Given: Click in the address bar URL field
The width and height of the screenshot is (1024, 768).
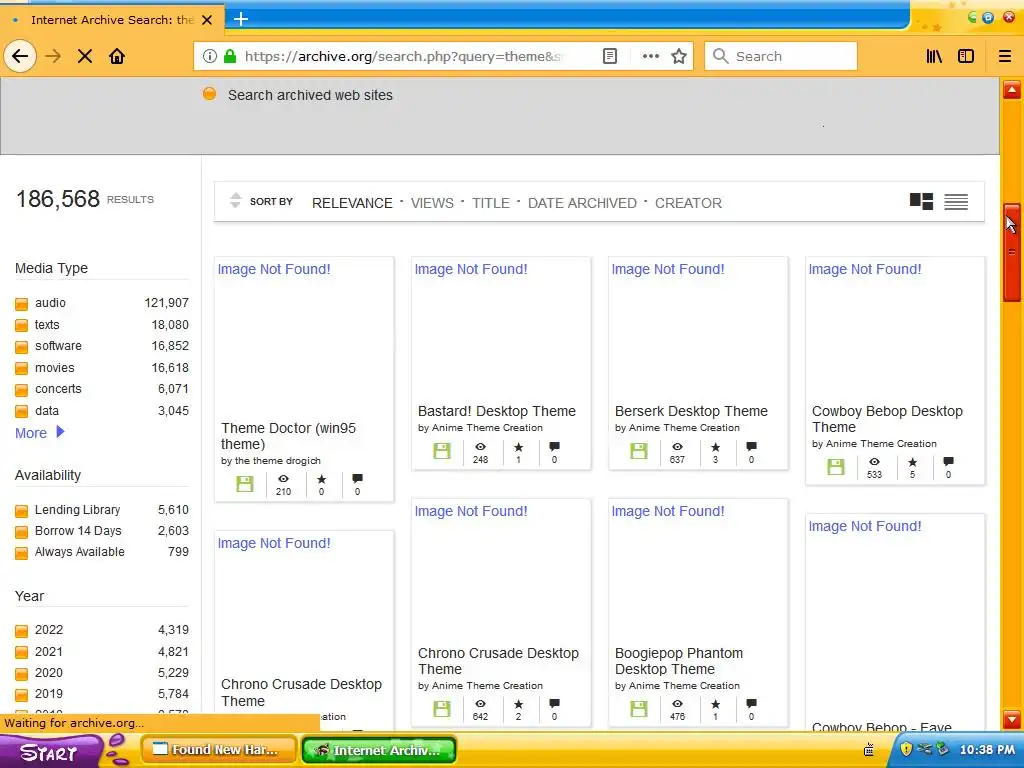Looking at the screenshot, I should coord(404,56).
